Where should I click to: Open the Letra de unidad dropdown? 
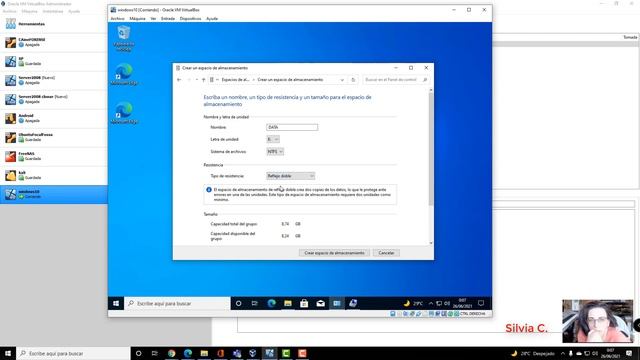click(273, 139)
